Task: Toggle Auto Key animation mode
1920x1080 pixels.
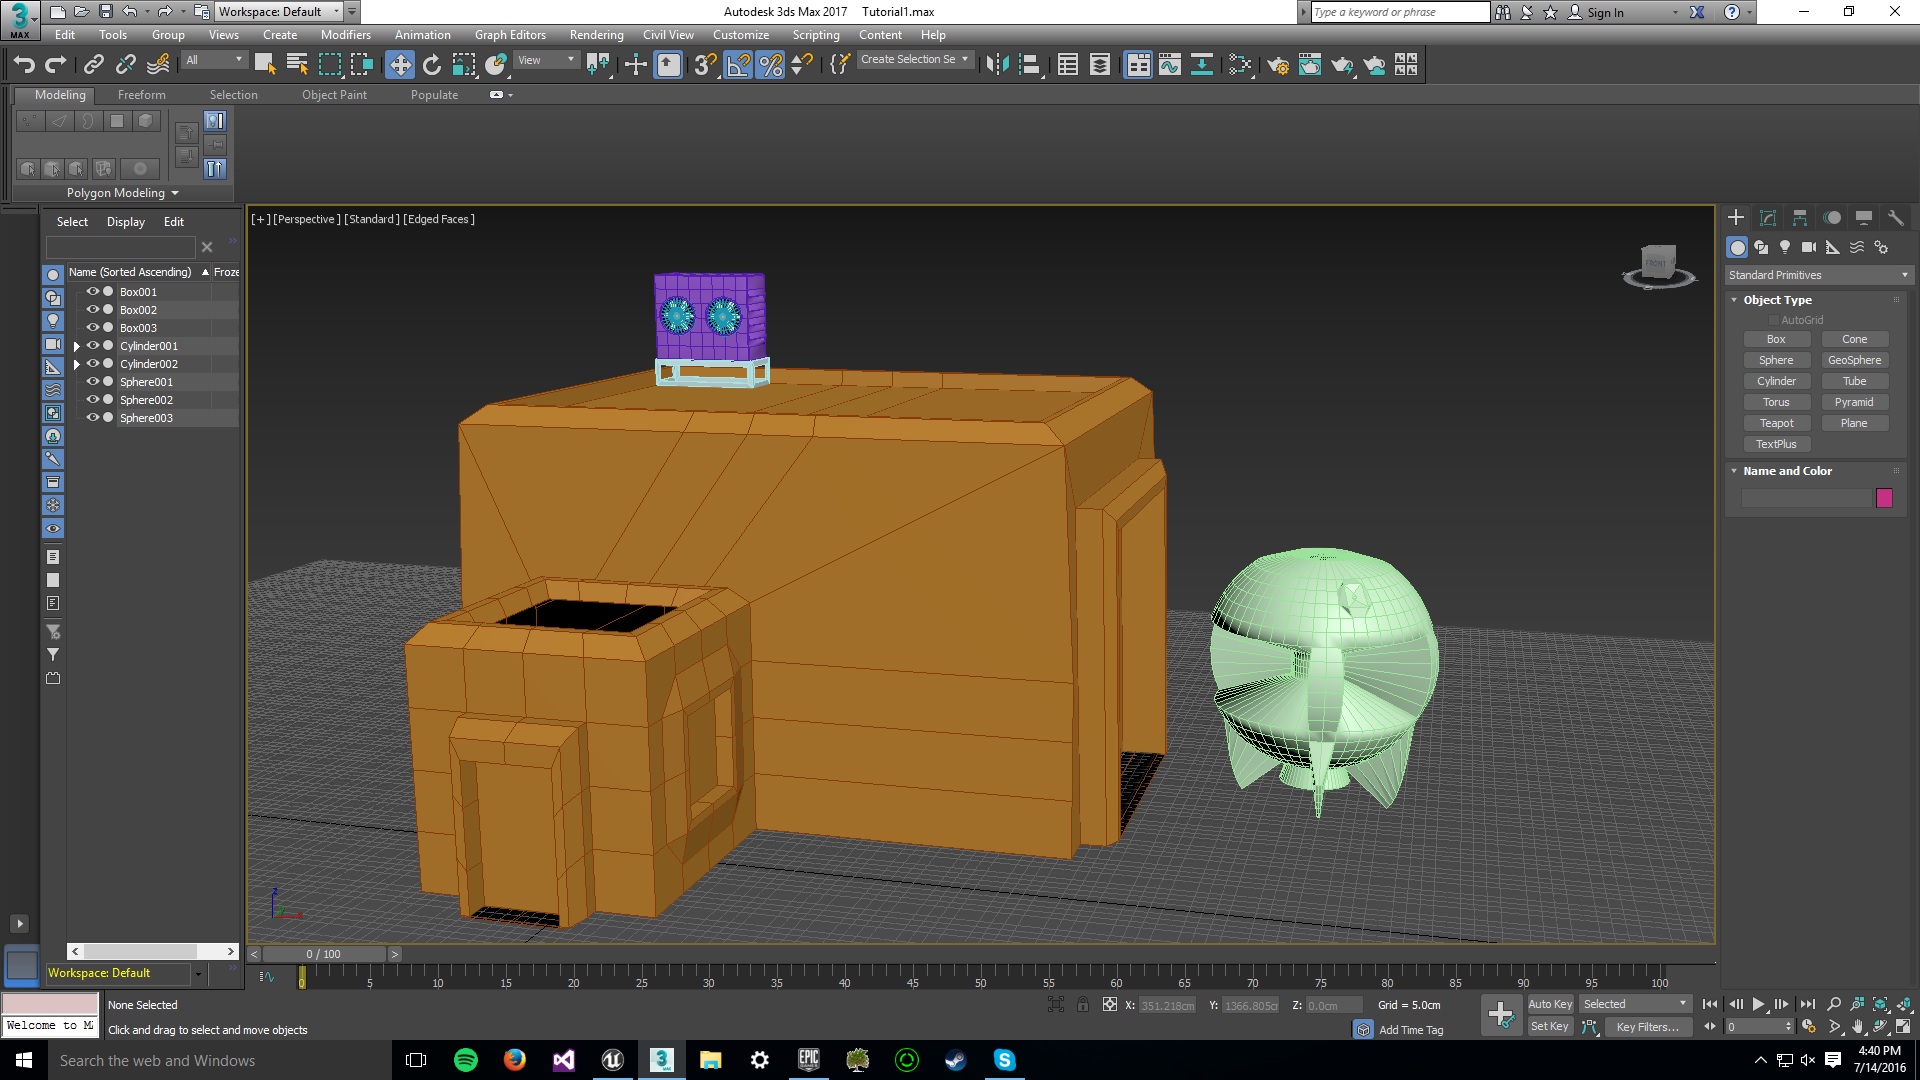Action: tap(1550, 1004)
